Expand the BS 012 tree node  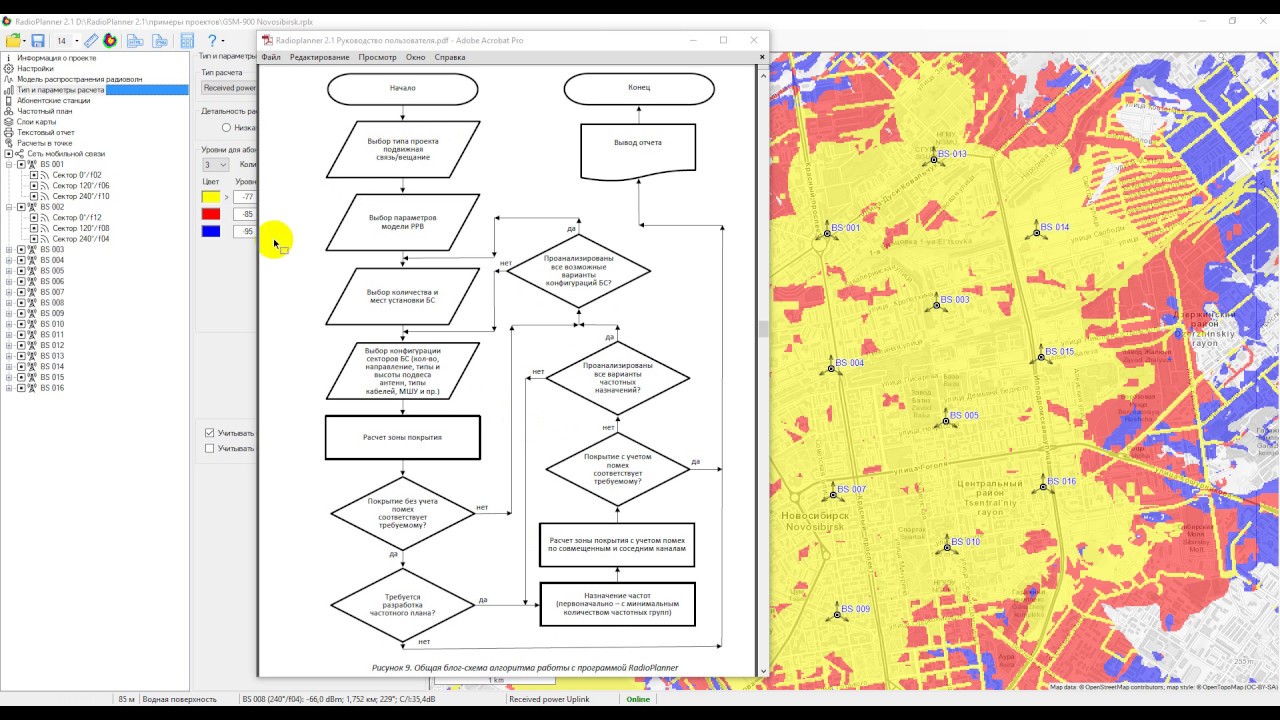(9, 345)
